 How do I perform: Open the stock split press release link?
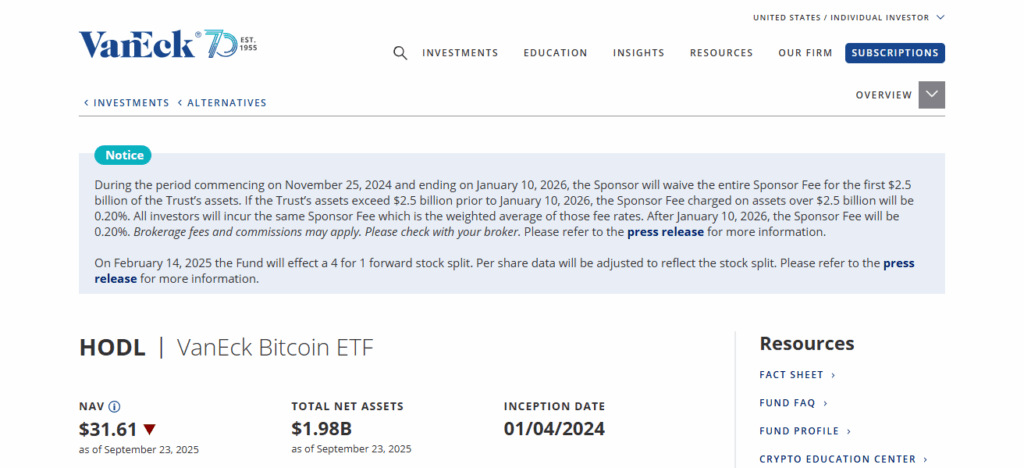coord(898,264)
